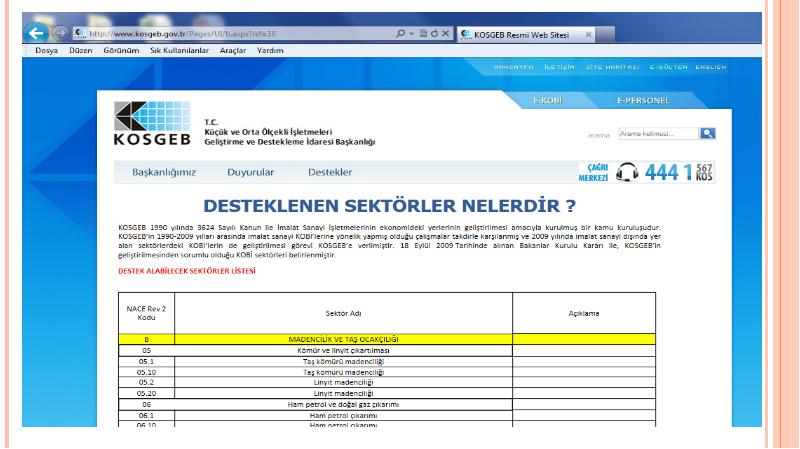Open the Destekler navigation menu
Image resolution: width=800 pixels, height=449 pixels.
(330, 172)
